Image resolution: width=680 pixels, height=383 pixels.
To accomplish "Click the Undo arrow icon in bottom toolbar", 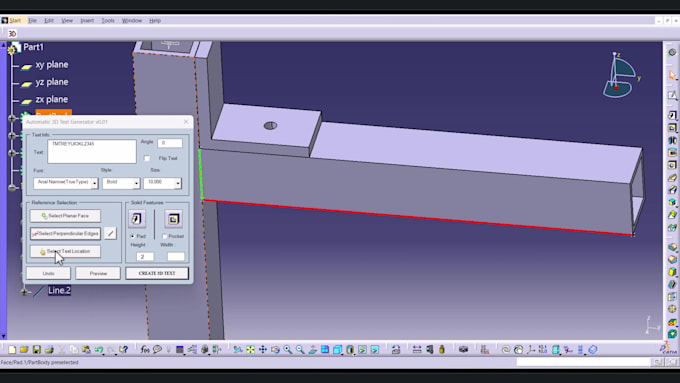I will pyautogui.click(x=99, y=349).
